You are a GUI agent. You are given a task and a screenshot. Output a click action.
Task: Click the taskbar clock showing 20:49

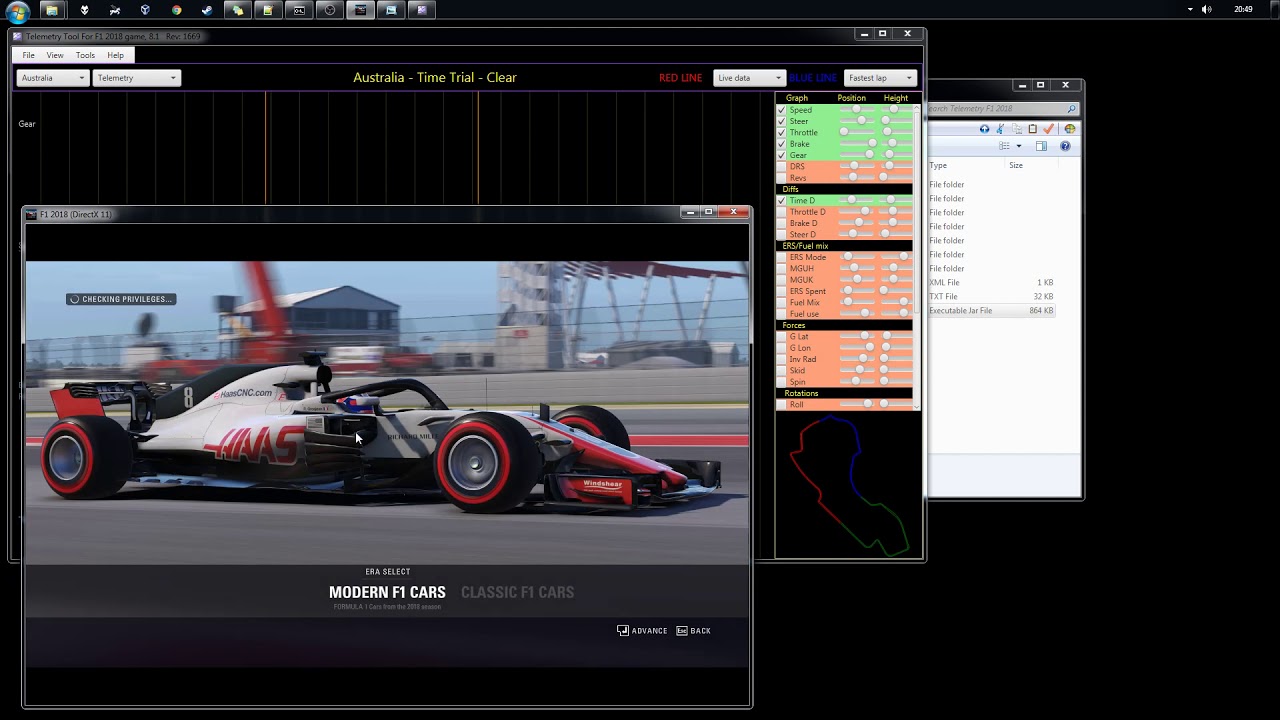(x=1243, y=9)
